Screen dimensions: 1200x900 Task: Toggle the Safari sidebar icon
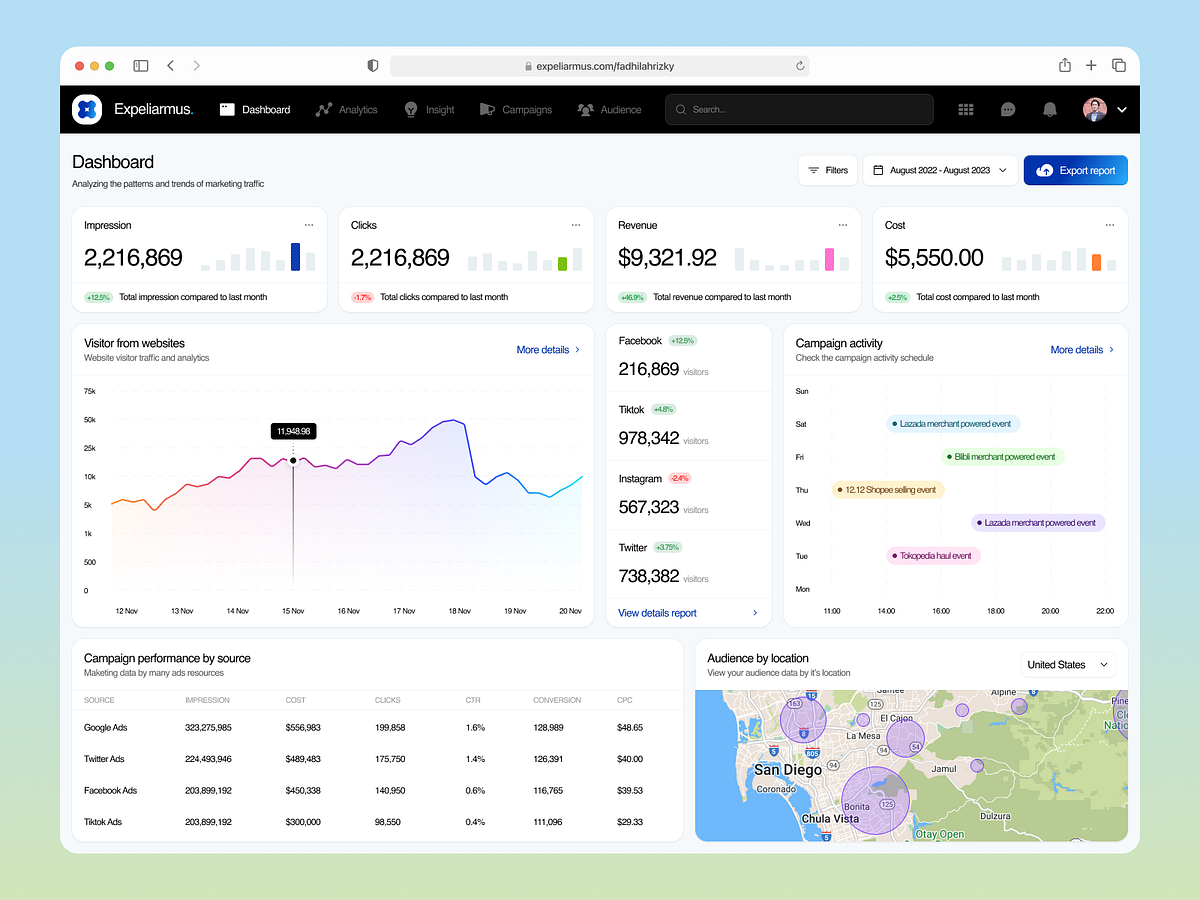(140, 65)
